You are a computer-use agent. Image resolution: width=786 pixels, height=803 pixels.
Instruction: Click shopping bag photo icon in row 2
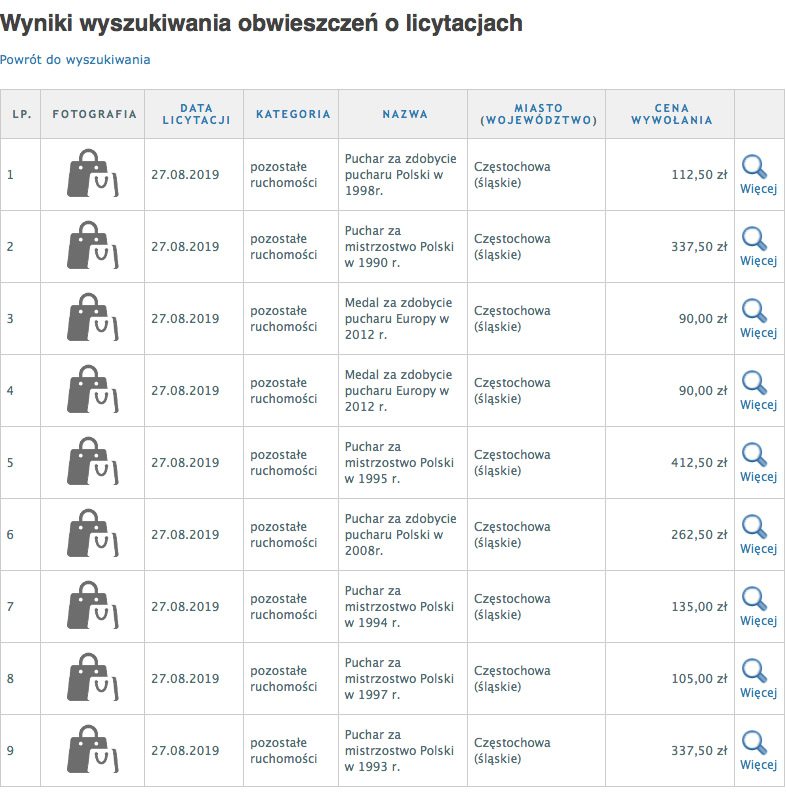pyautogui.click(x=93, y=245)
